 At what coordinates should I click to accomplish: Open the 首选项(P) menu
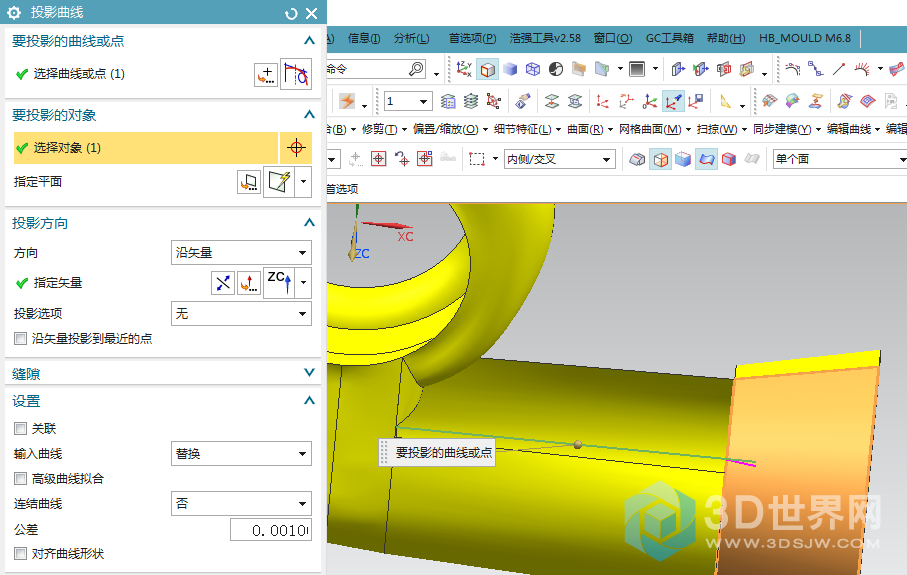pos(473,38)
